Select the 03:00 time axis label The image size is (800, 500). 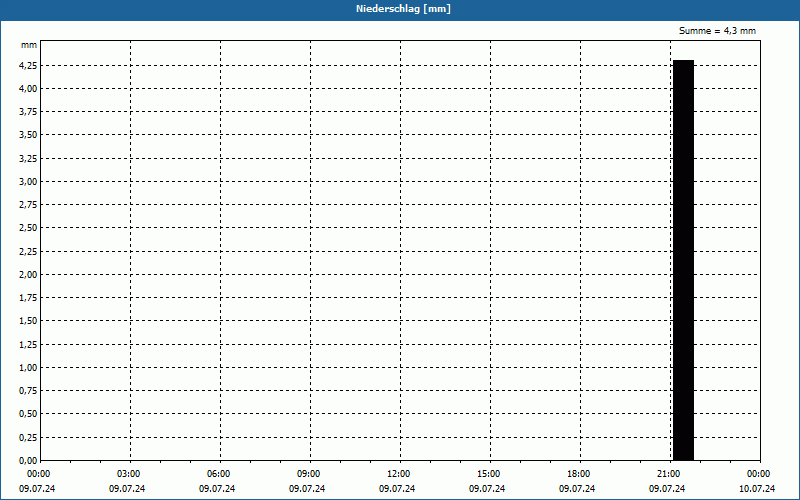coord(128,474)
